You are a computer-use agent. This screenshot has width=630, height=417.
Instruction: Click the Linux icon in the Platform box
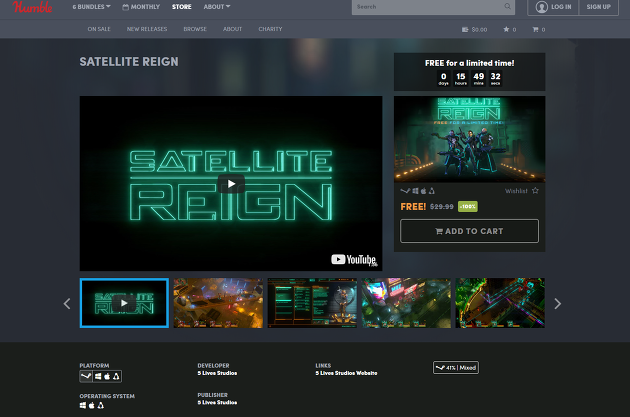tap(116, 376)
